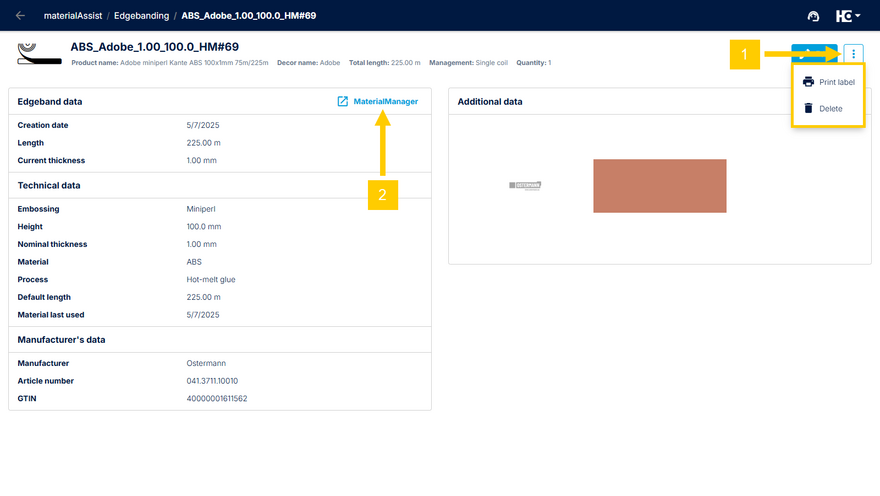Screen dimensions: 880x496
Task: Click the Material value ABS
Action: 194,262
